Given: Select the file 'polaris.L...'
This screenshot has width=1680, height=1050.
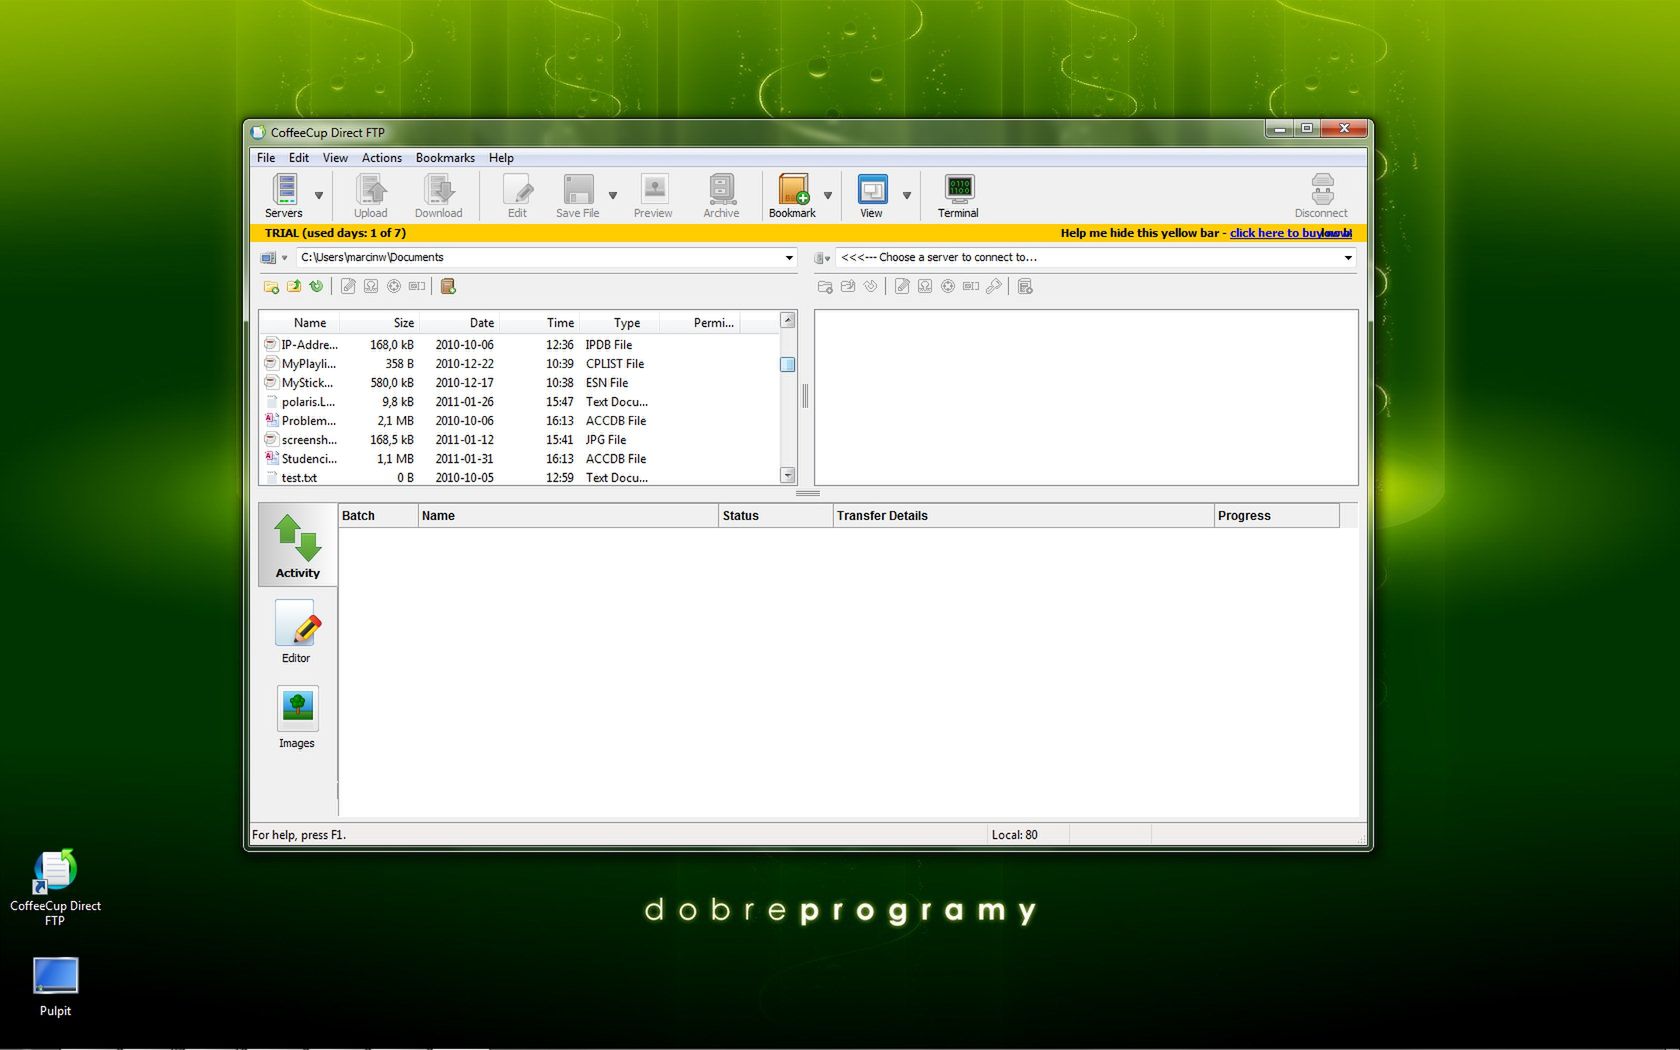Looking at the screenshot, I should coord(308,402).
